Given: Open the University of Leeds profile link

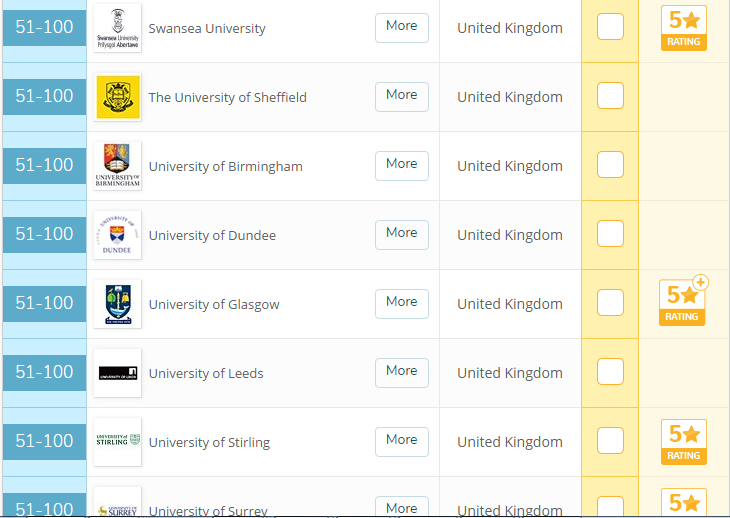Looking at the screenshot, I should 206,373.
